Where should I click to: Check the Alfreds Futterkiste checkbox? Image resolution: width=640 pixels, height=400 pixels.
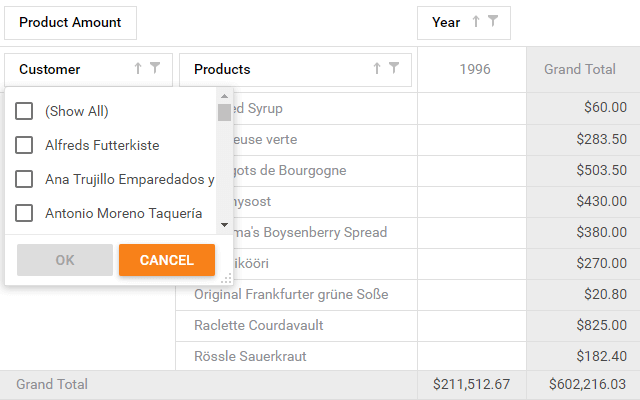pyautogui.click(x=24, y=145)
